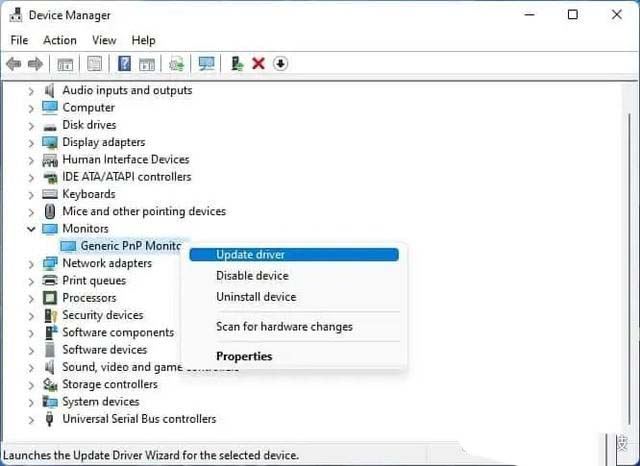Open Properties from the context menu

(244, 356)
